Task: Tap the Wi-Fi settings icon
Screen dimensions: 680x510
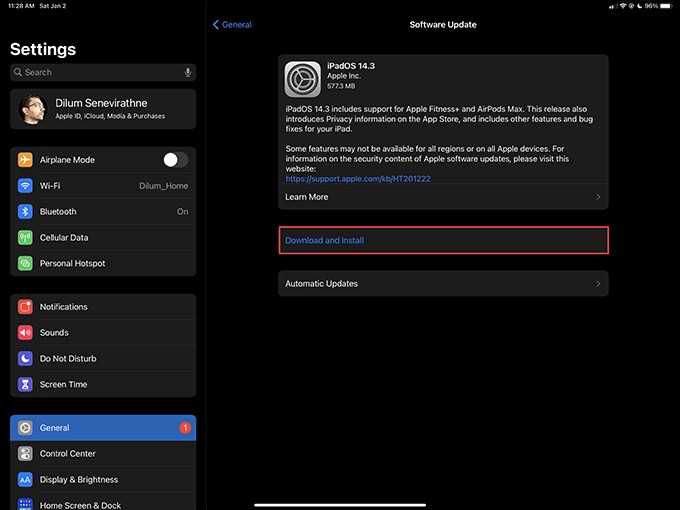Action: [x=25, y=186]
